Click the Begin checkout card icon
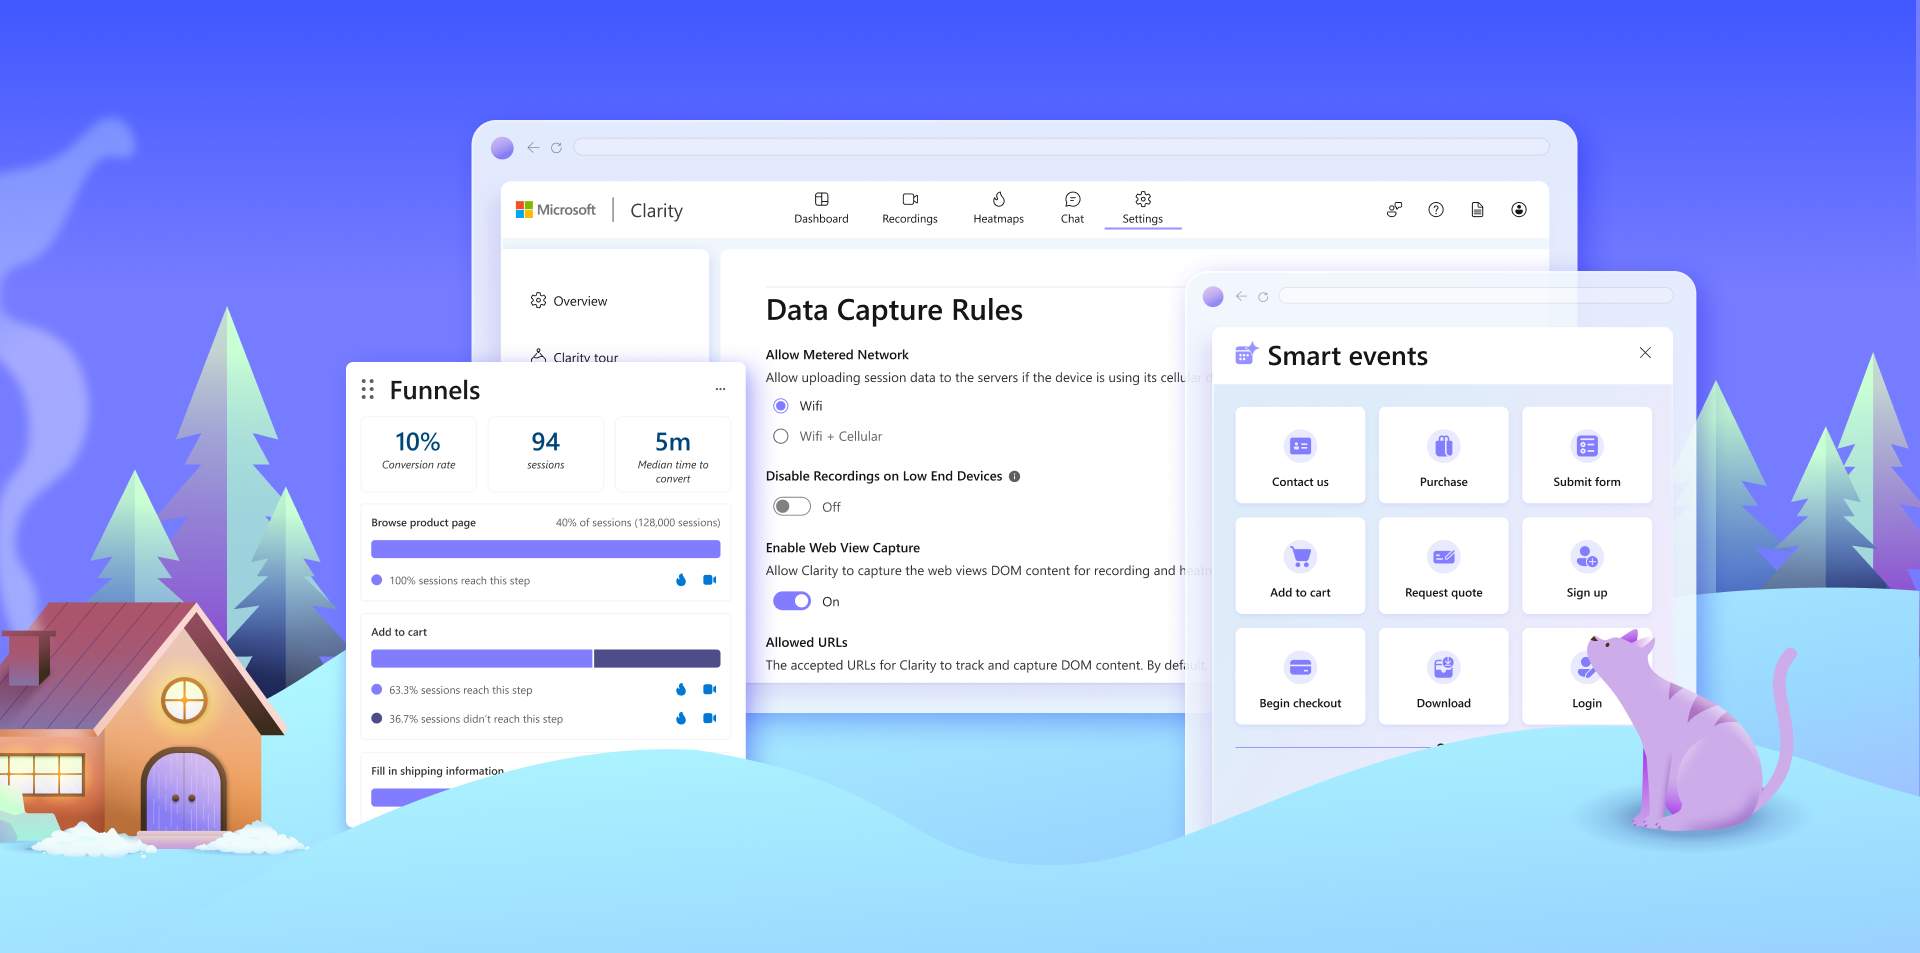This screenshot has height=953, width=1920. tap(1300, 667)
